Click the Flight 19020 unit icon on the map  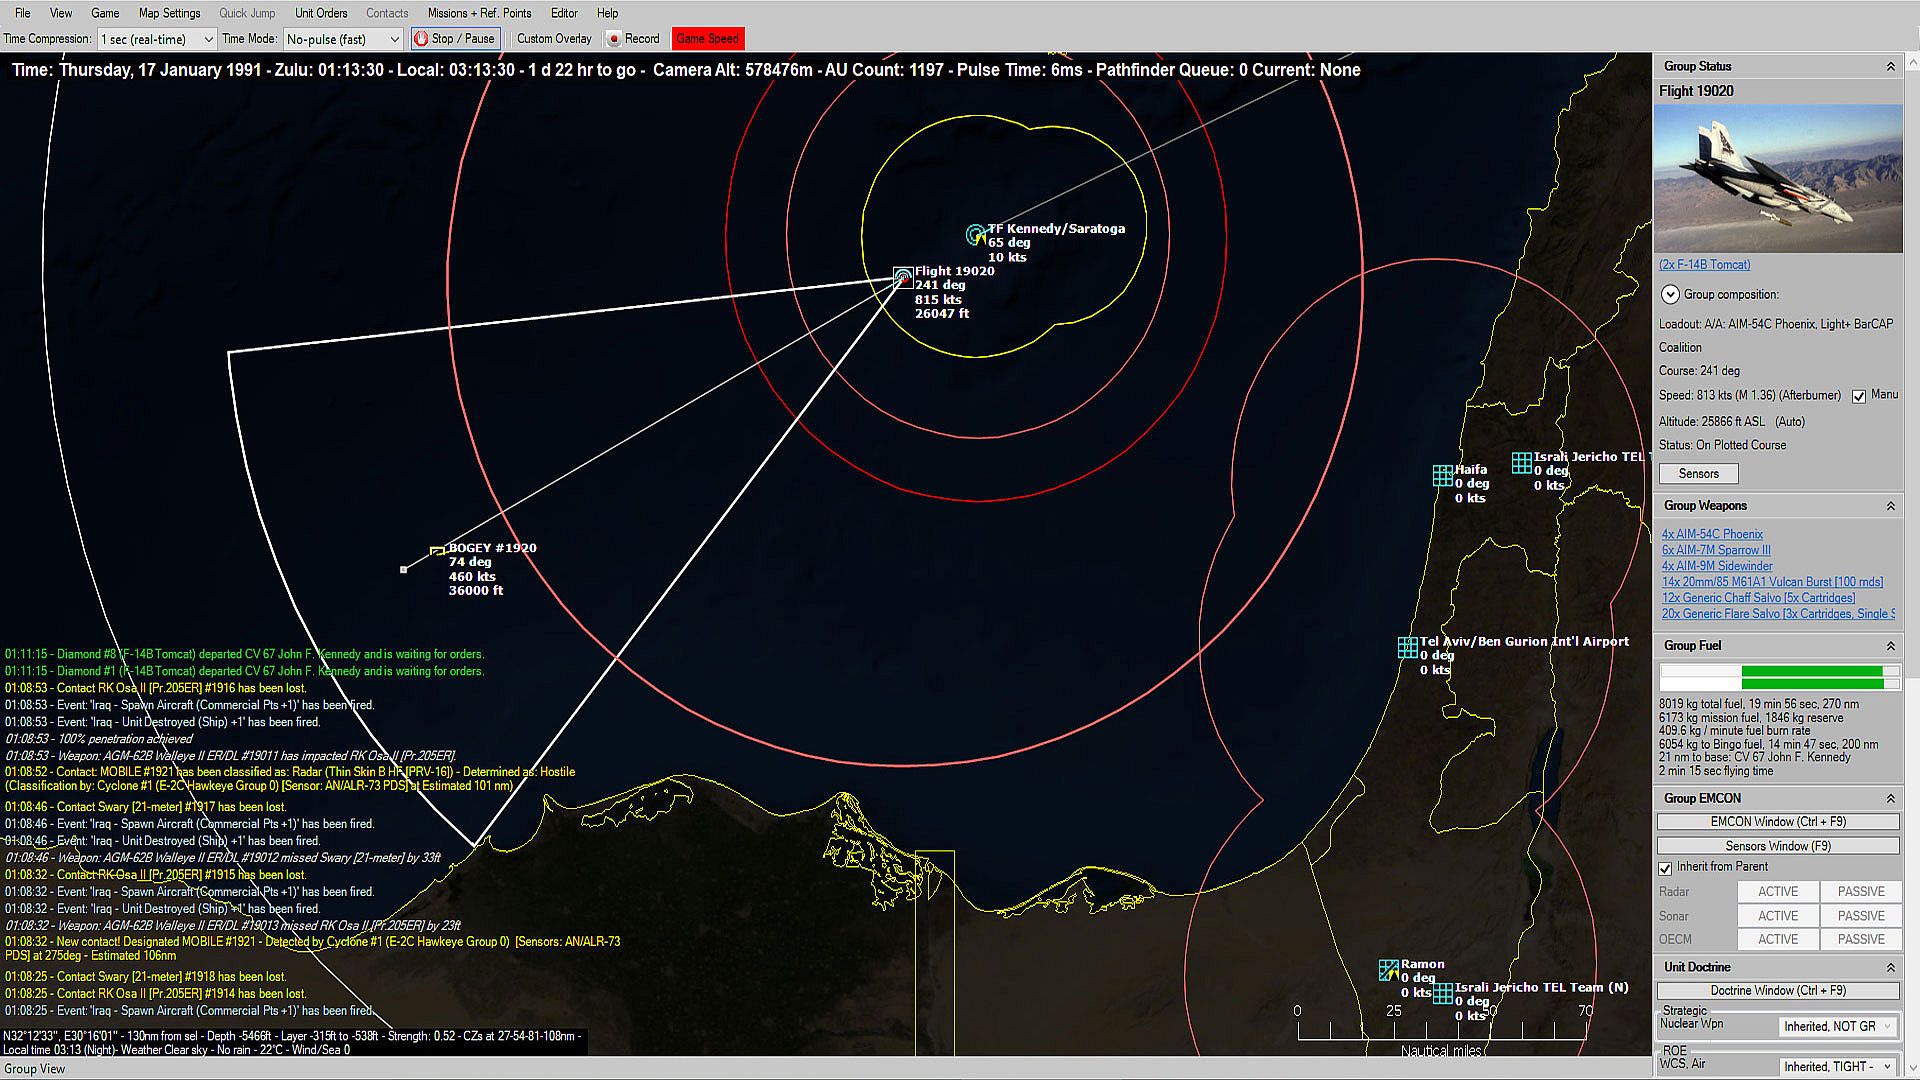[903, 276]
